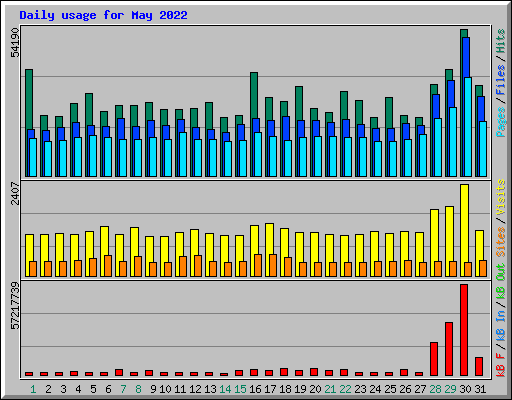
Task: Select day 13 on the x-axis
Action: [210, 389]
